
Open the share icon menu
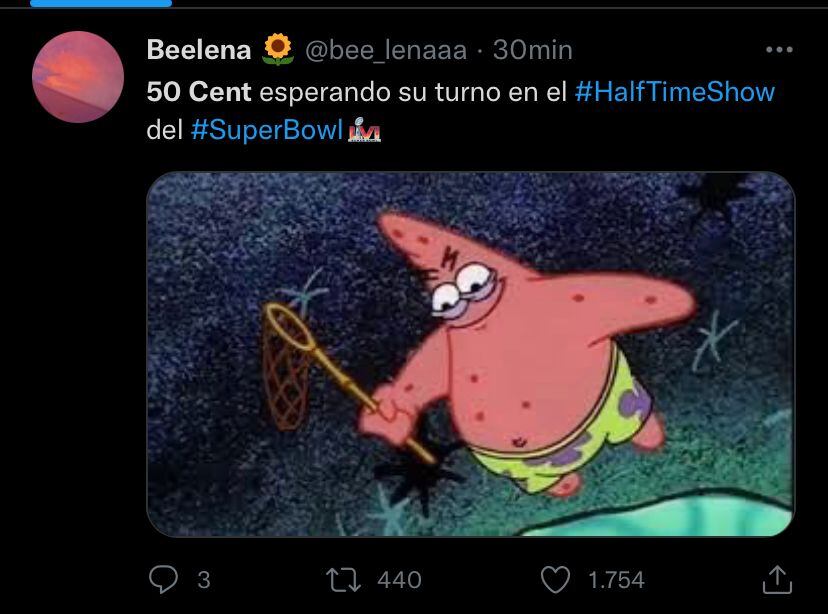click(x=777, y=579)
